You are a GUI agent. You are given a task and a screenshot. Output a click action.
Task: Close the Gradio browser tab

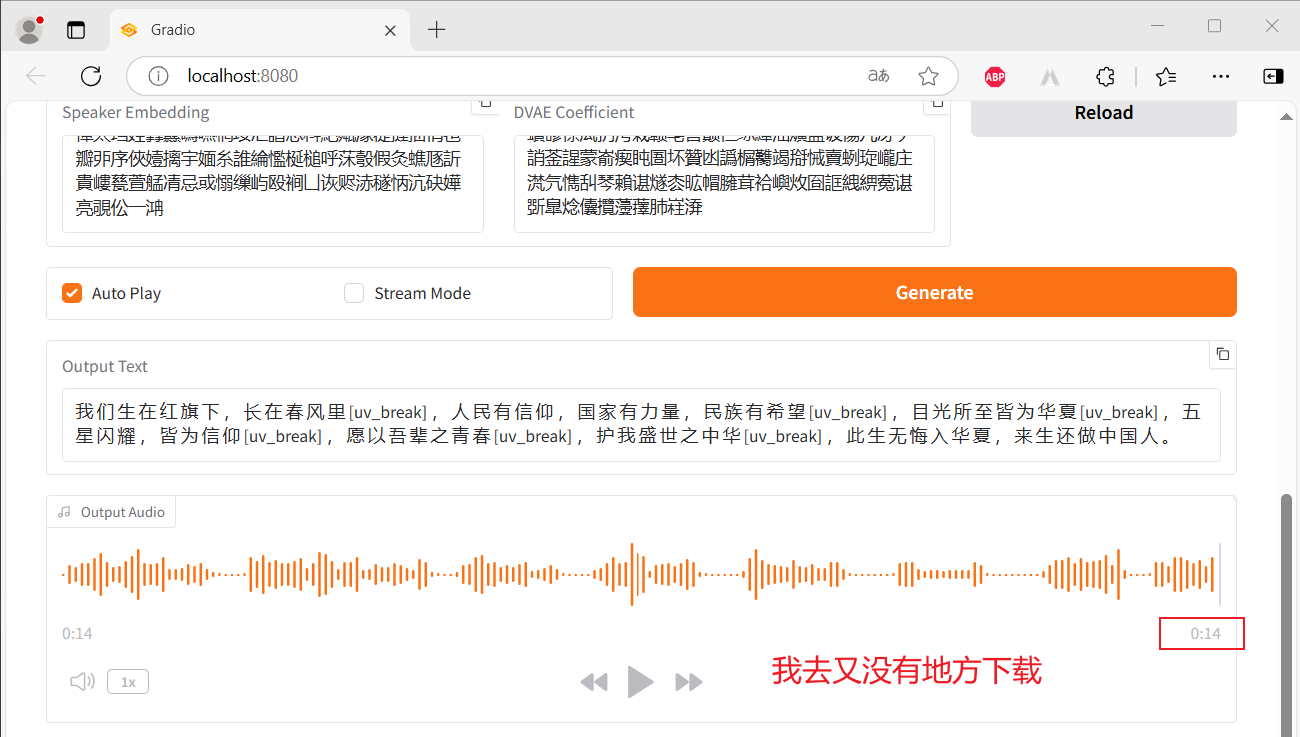[391, 30]
